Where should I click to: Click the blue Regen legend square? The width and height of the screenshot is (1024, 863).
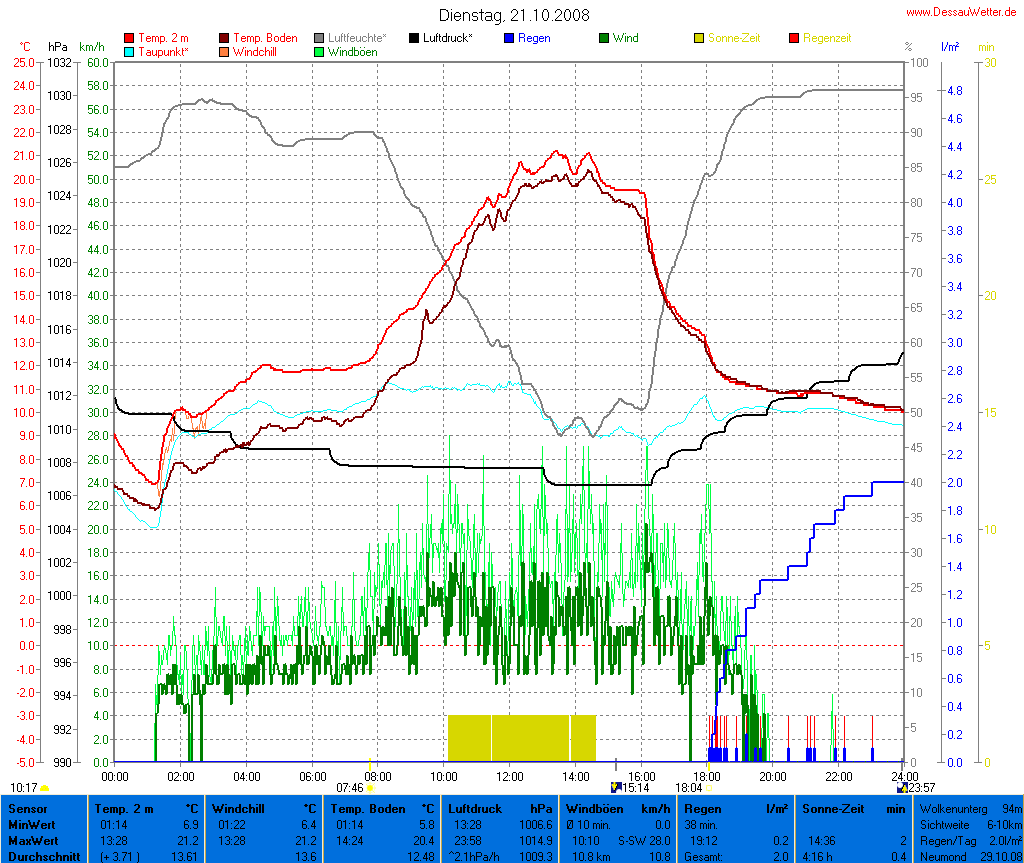point(509,38)
